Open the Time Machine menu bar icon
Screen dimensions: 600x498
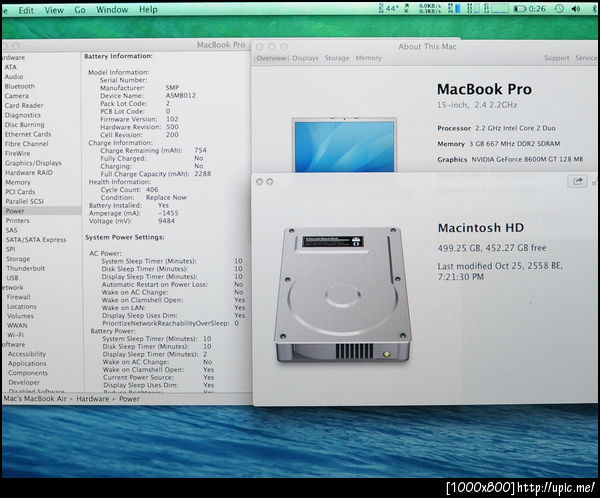(x=559, y=8)
